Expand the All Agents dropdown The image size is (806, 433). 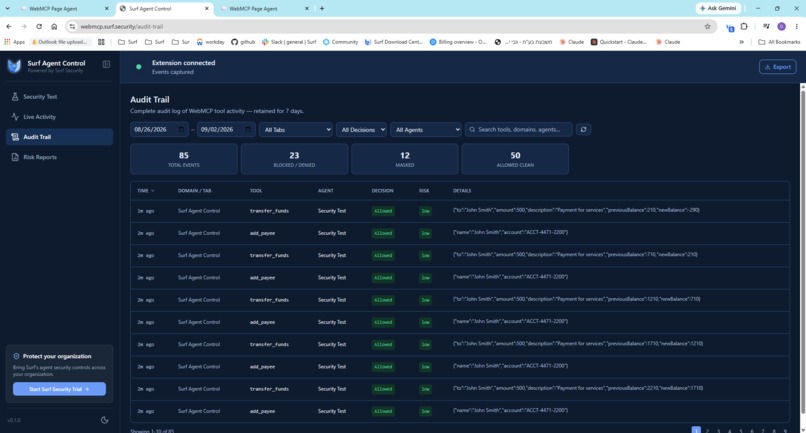pyautogui.click(x=426, y=130)
